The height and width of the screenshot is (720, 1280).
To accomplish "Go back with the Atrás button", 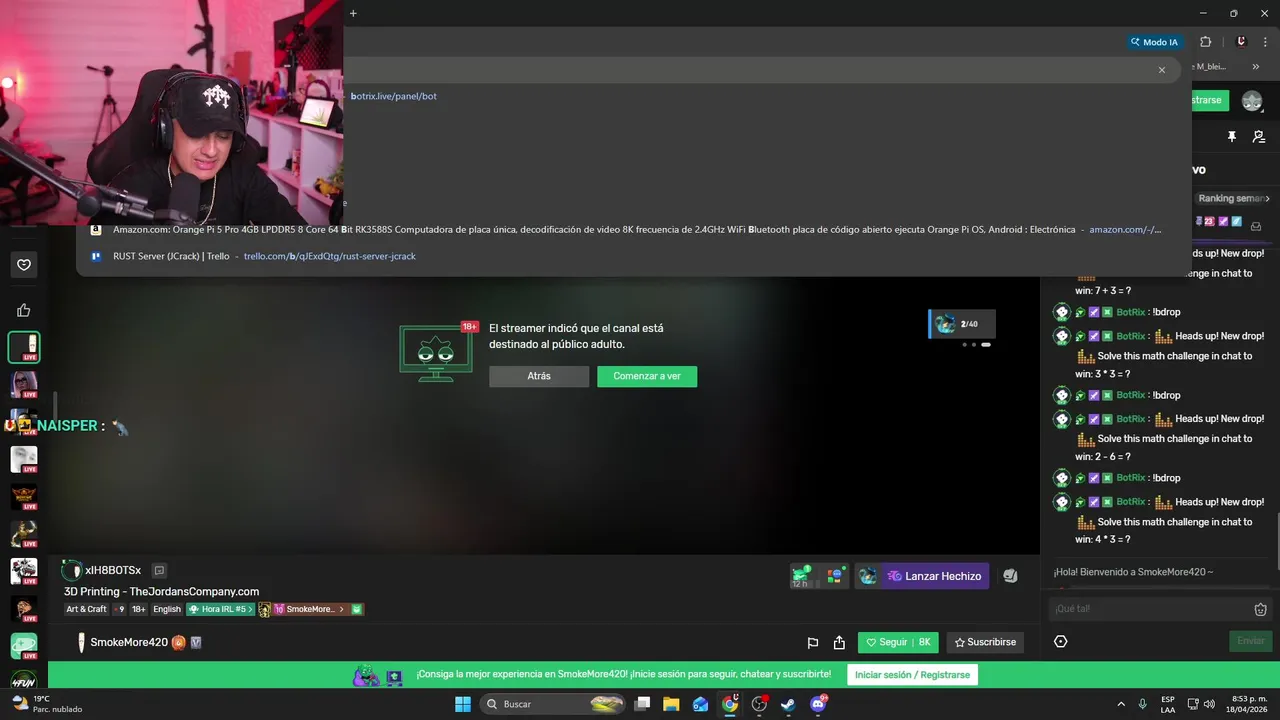I will point(539,376).
